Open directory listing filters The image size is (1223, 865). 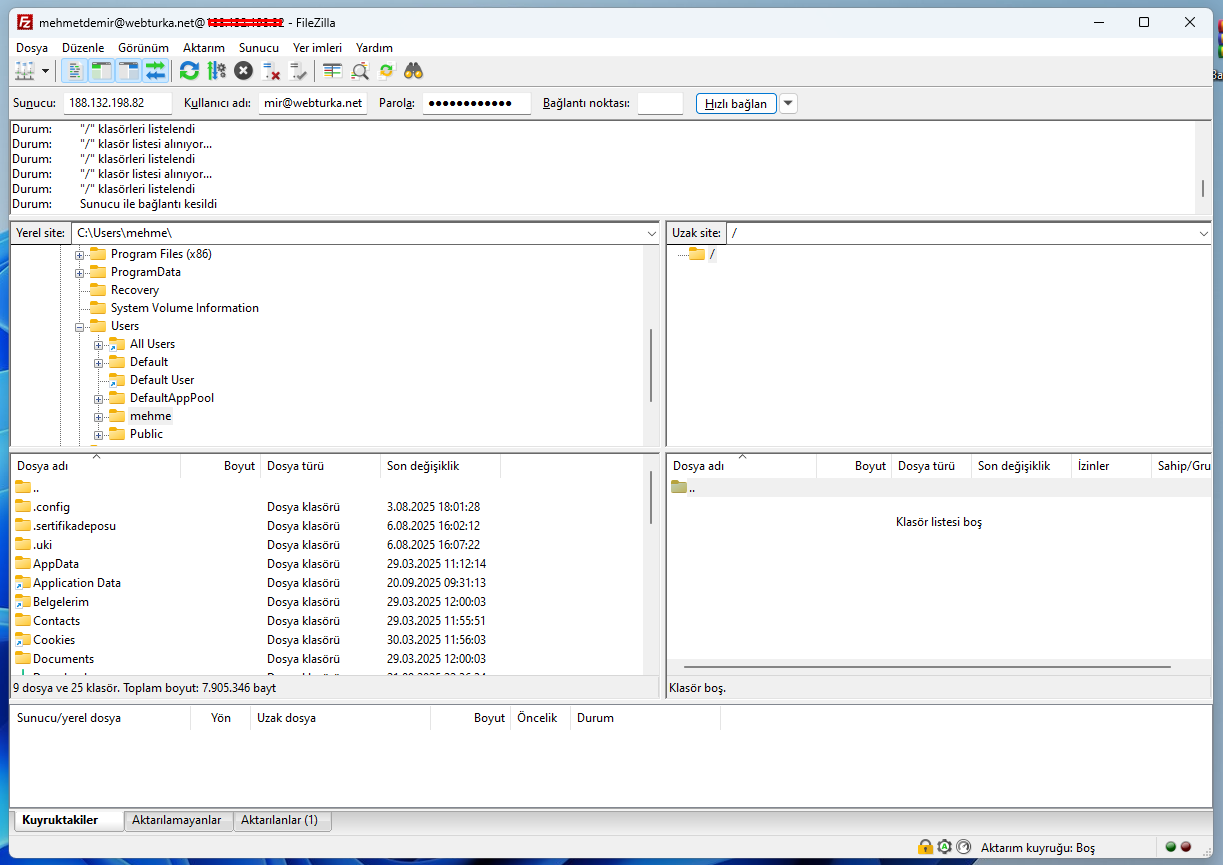(332, 70)
